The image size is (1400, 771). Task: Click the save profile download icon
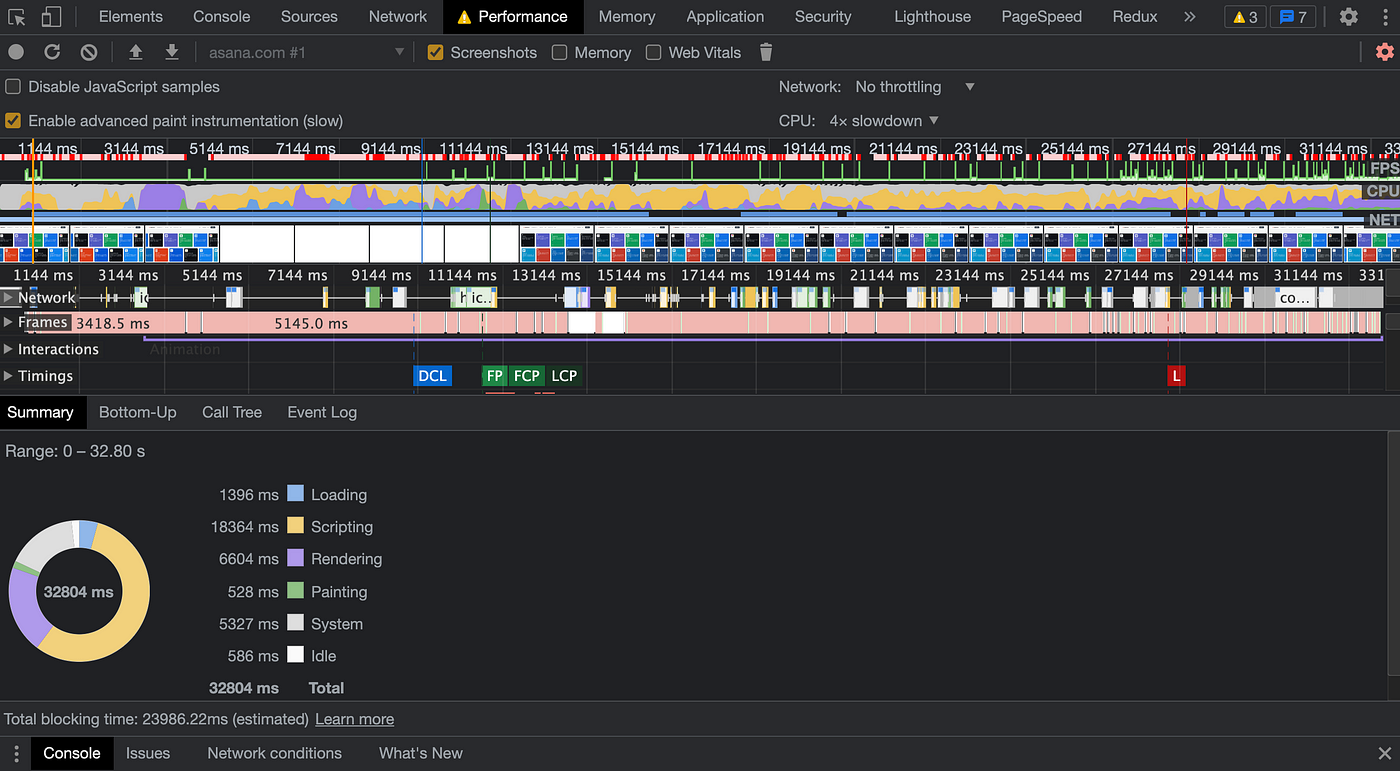pos(171,52)
